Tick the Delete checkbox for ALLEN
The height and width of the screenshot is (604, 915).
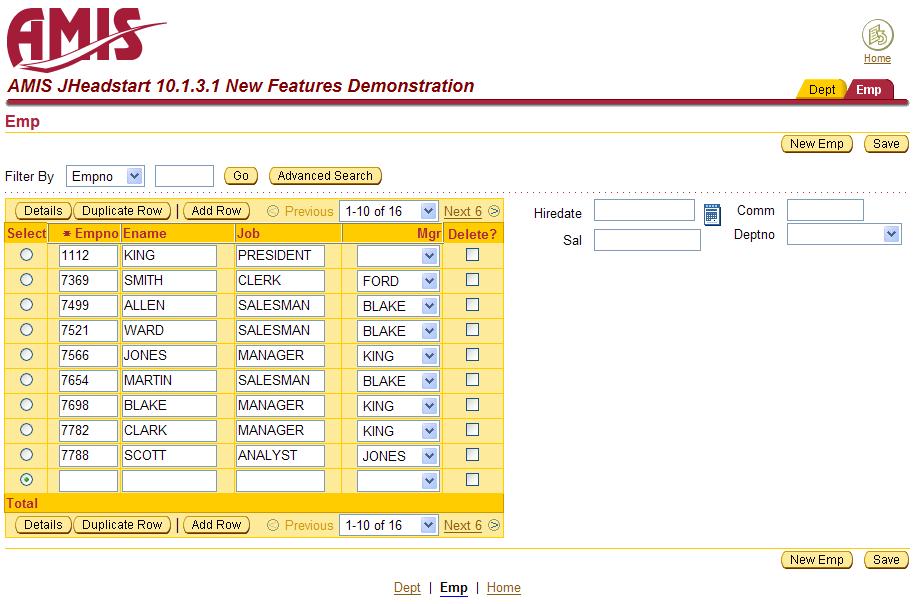click(473, 305)
